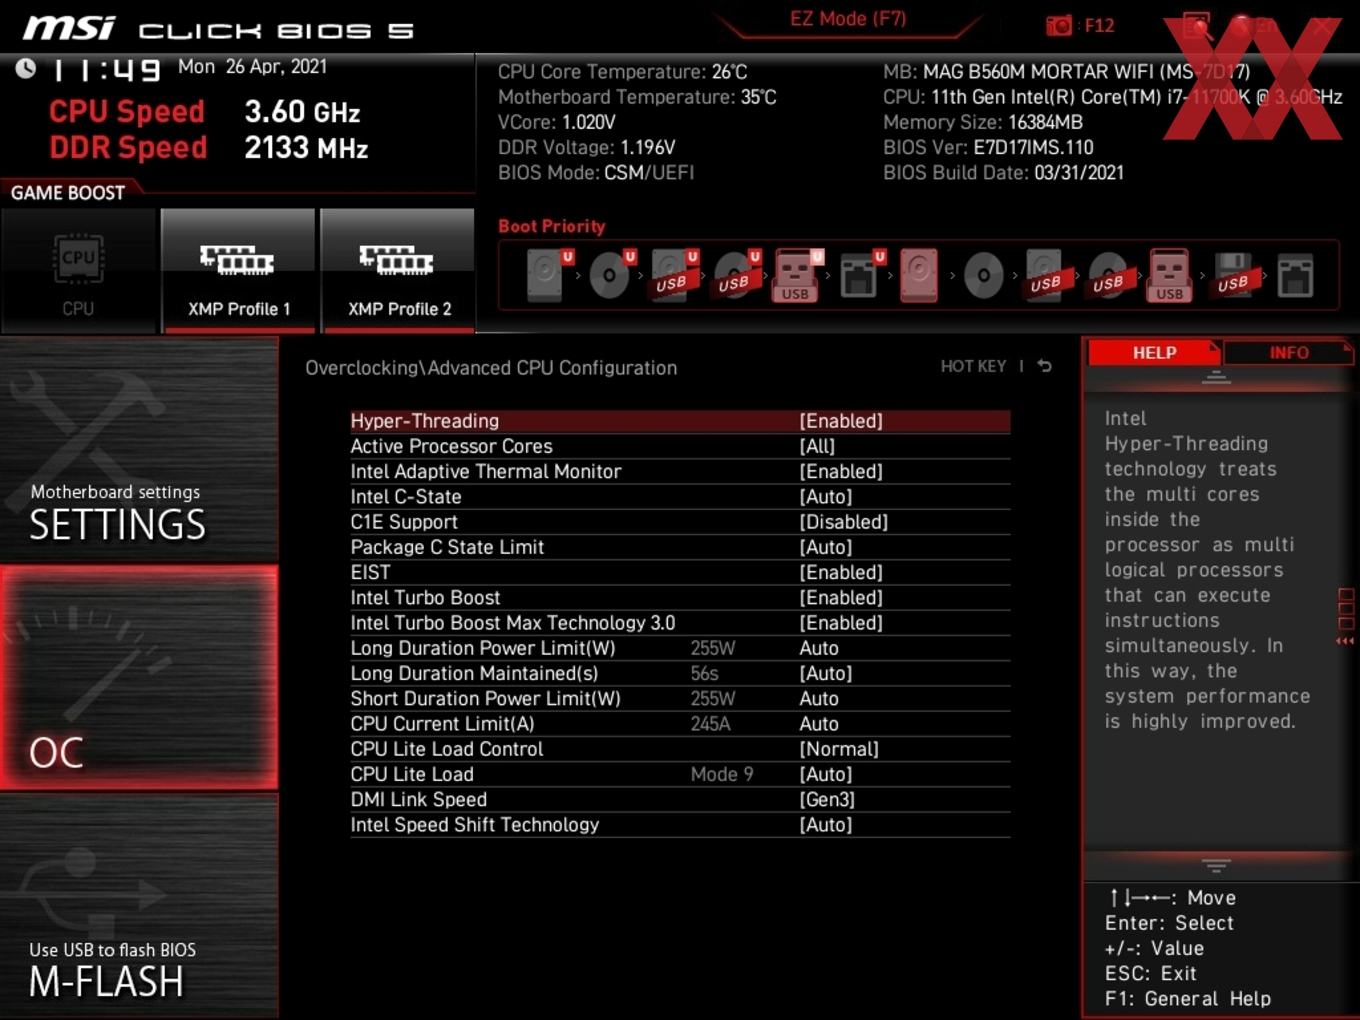Open DMI Link Speed [Gen3] dropdown

[827, 799]
